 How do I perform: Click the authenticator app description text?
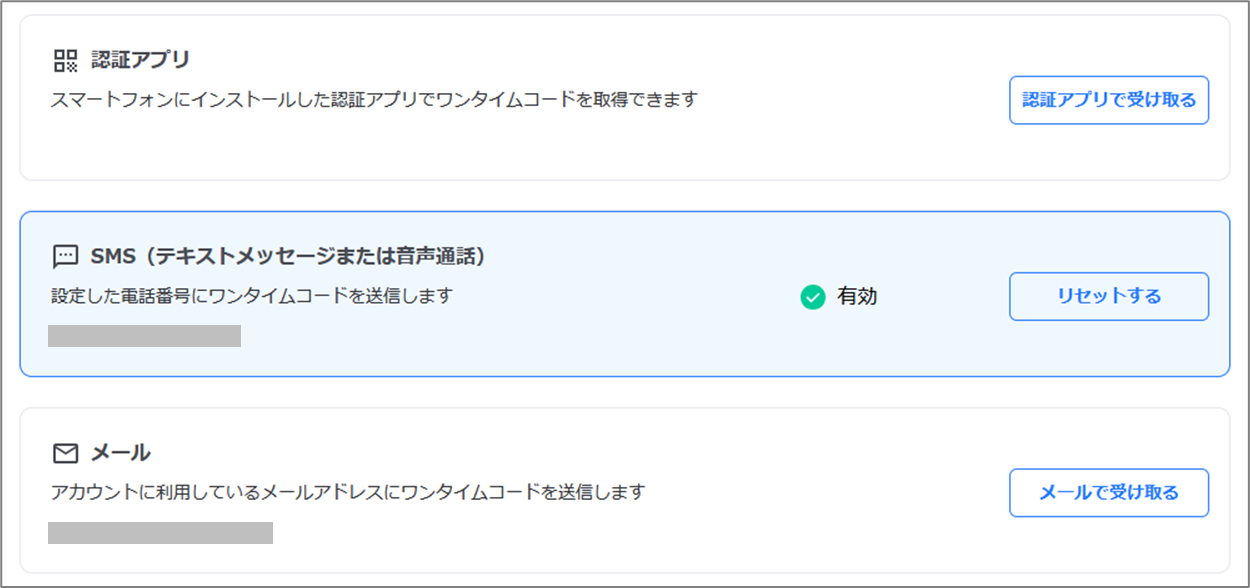point(373,100)
